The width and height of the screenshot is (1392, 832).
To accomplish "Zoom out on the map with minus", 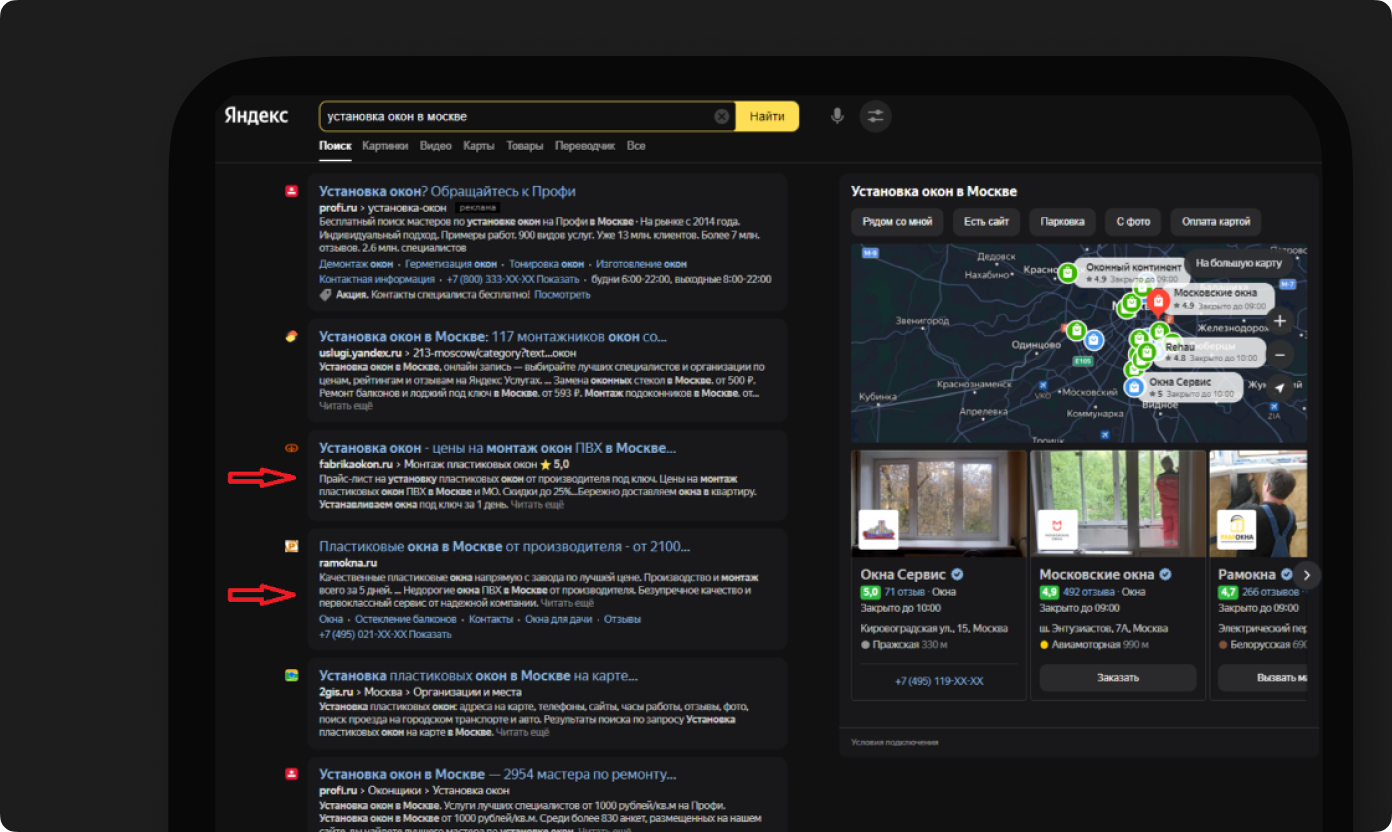I will 1280,354.
